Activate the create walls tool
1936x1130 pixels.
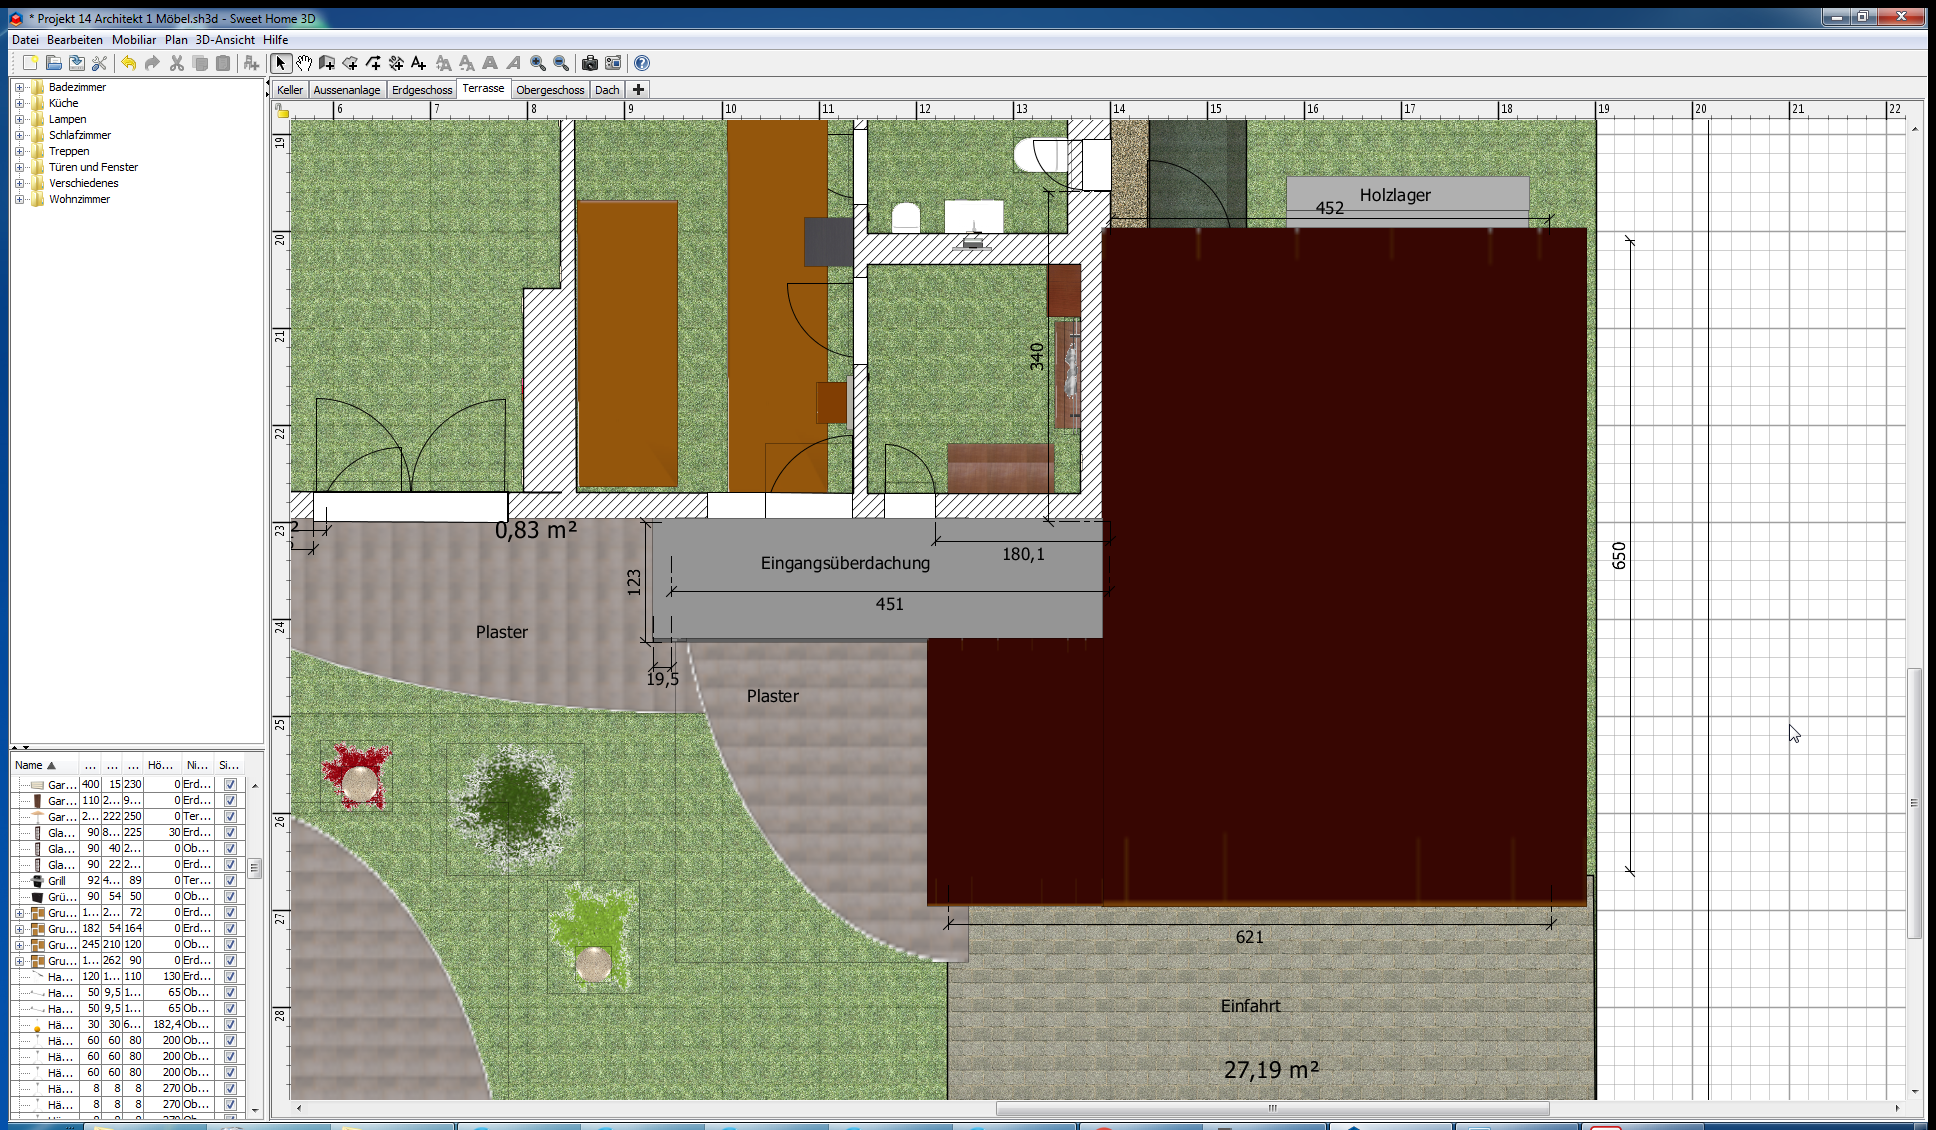pyautogui.click(x=327, y=63)
